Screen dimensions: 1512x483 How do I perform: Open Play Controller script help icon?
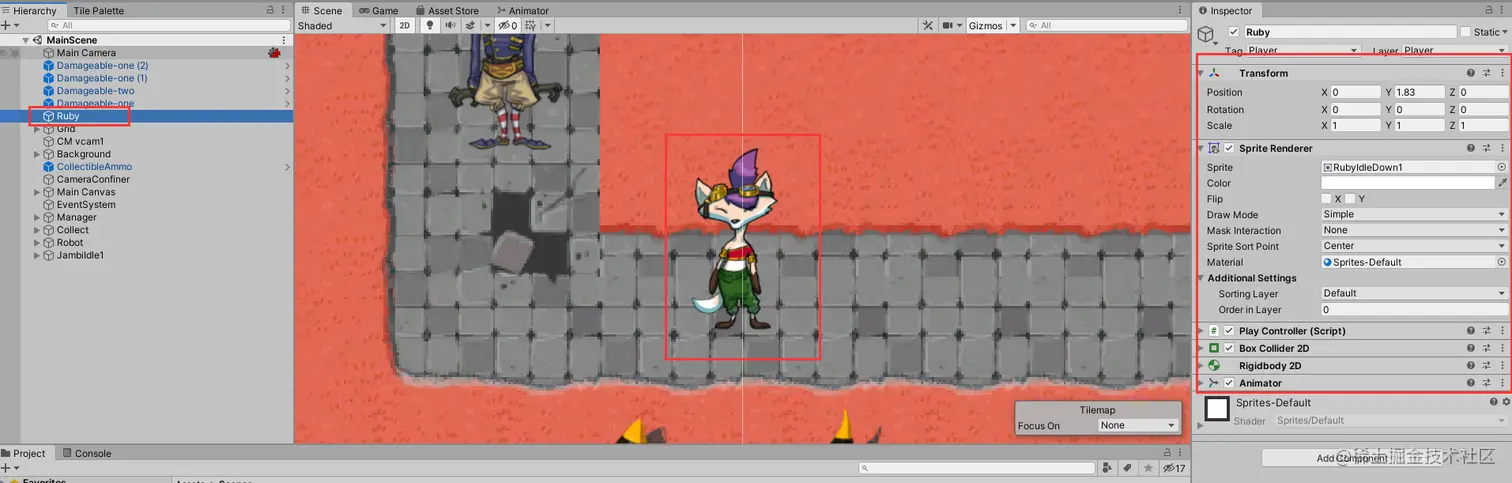coord(1471,331)
